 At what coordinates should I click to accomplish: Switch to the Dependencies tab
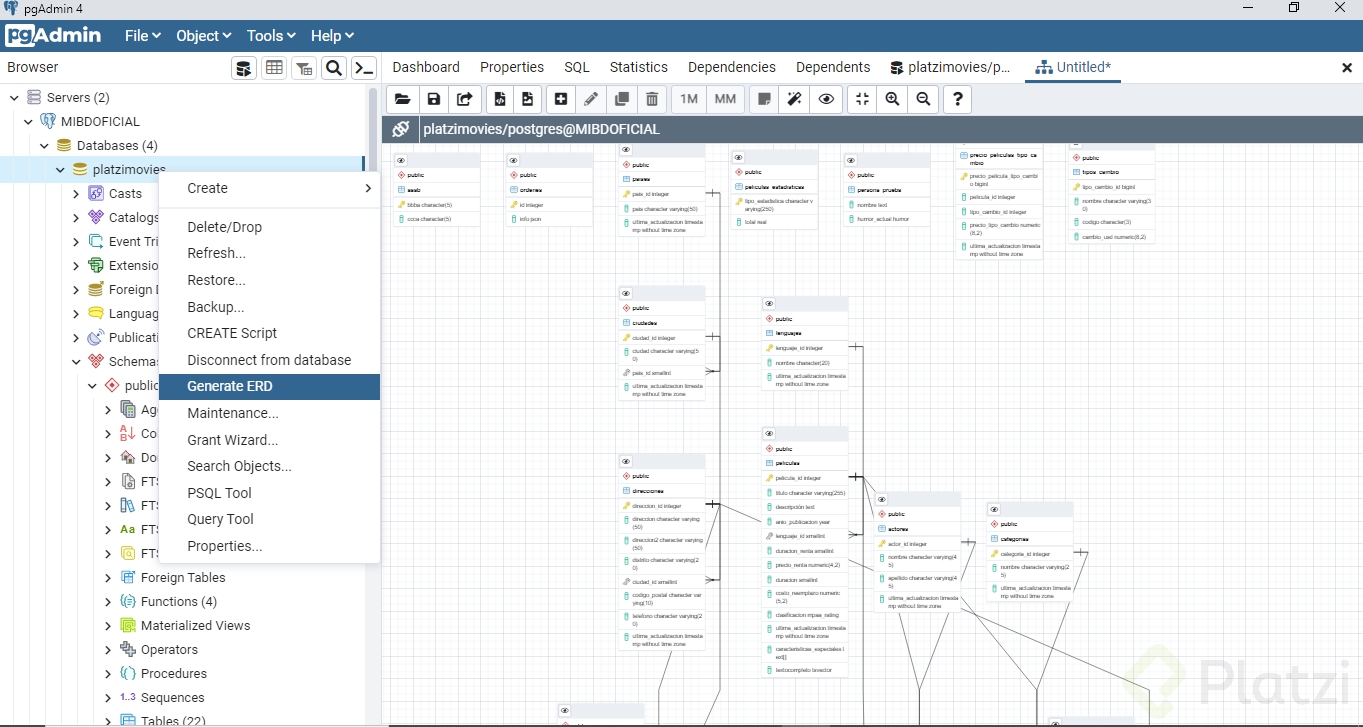tap(732, 67)
